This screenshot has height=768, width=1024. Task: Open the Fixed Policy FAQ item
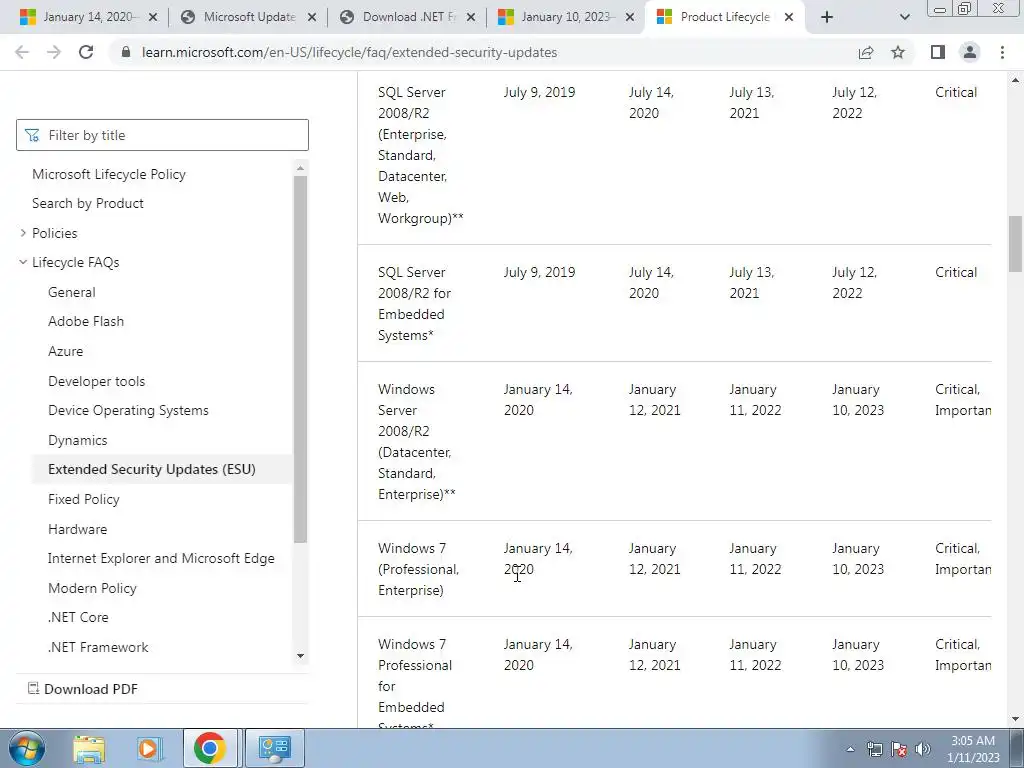tap(84, 499)
